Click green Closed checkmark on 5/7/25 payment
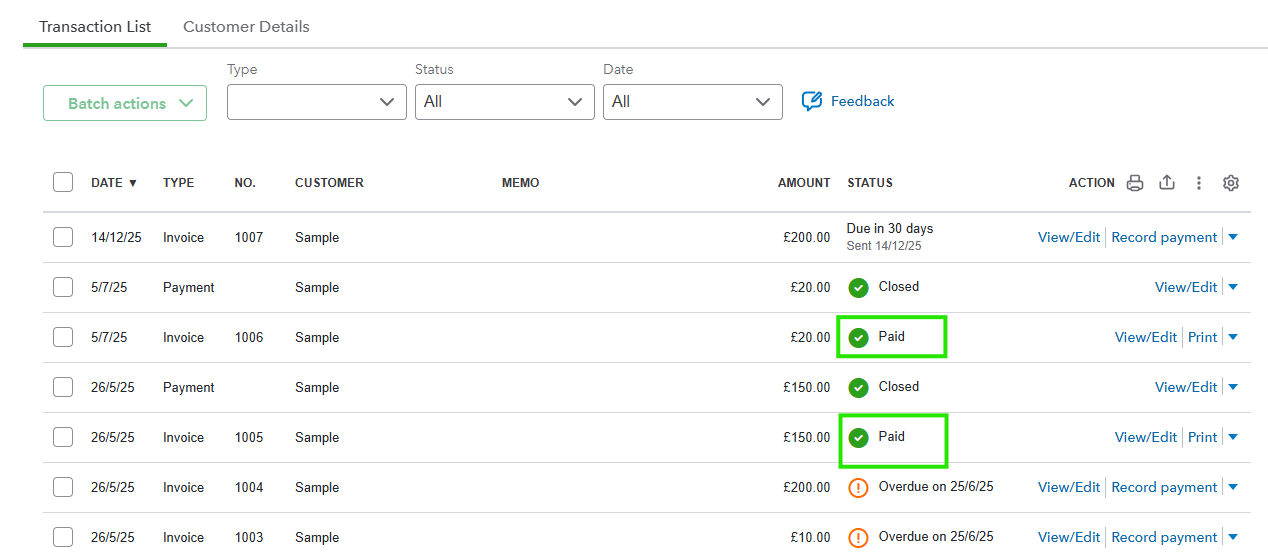Screen dimensions: 1268x554 (858, 288)
